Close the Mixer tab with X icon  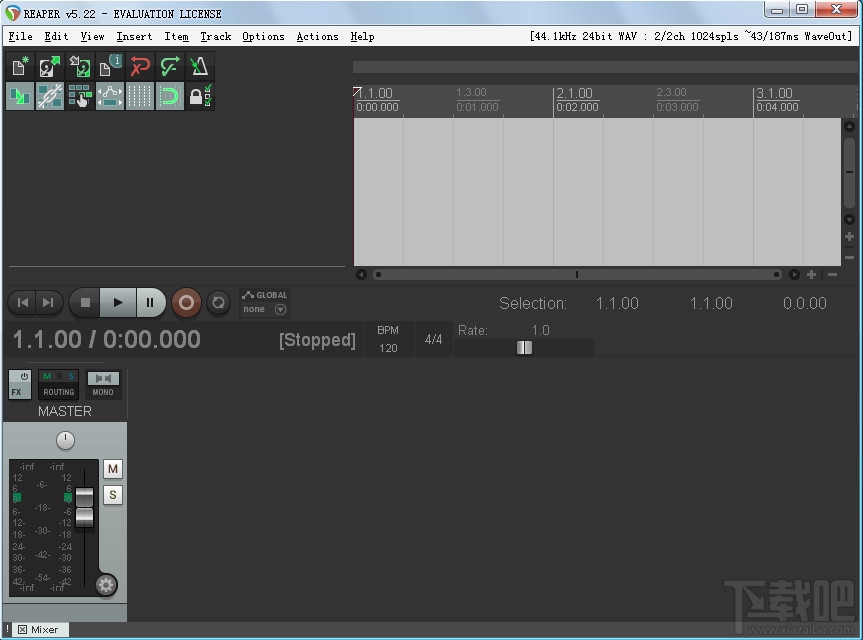(x=22, y=630)
